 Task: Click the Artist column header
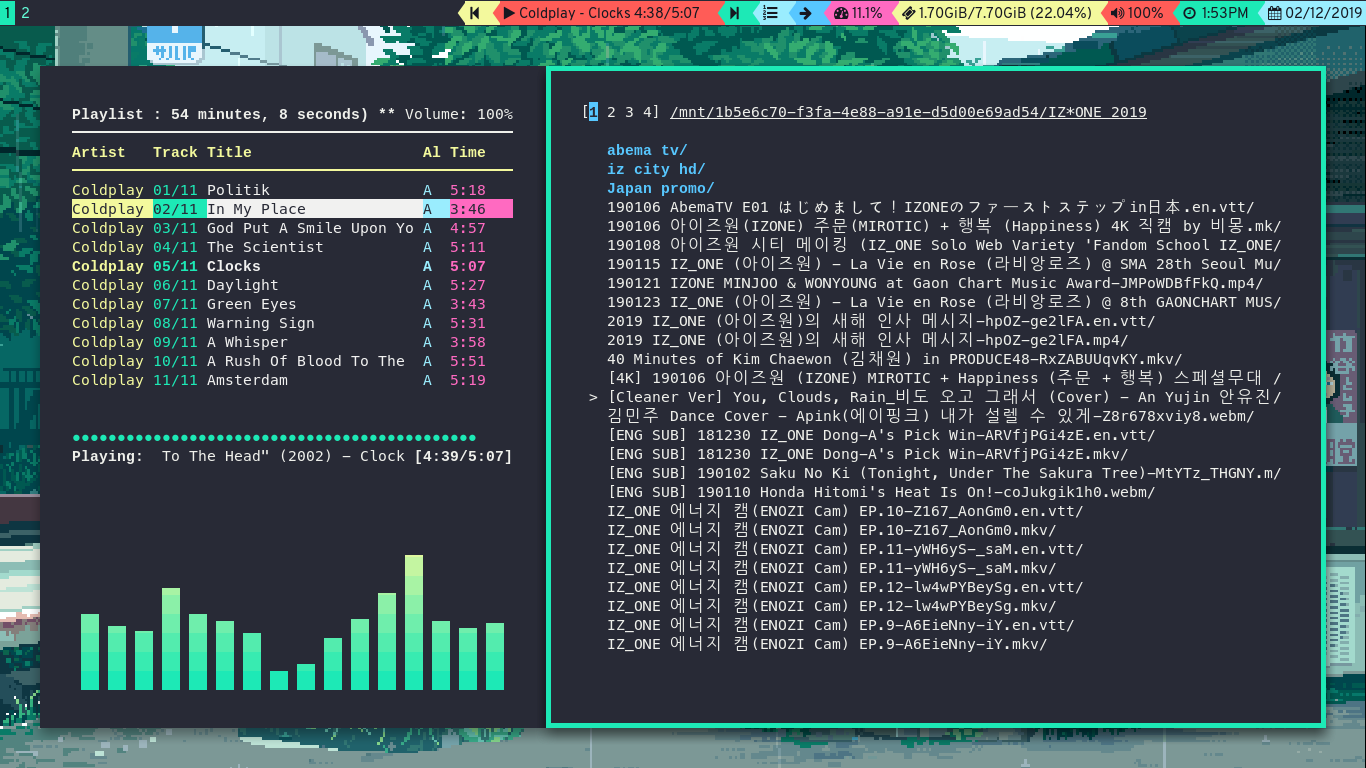99,152
